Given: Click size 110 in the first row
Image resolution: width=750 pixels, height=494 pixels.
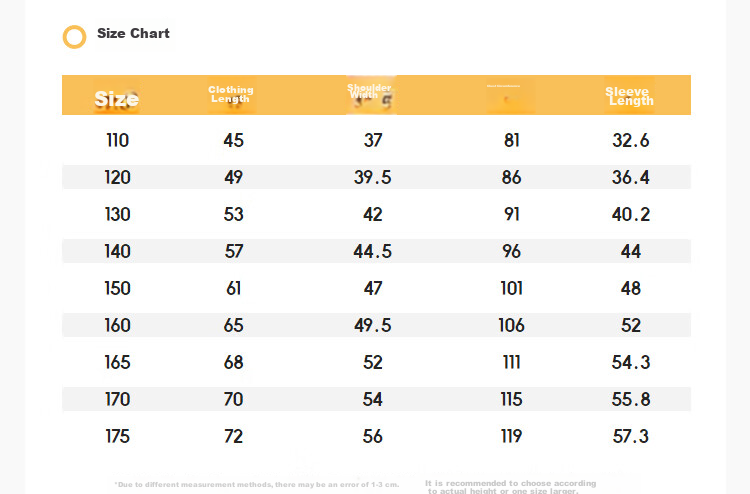Looking at the screenshot, I should click(118, 140).
